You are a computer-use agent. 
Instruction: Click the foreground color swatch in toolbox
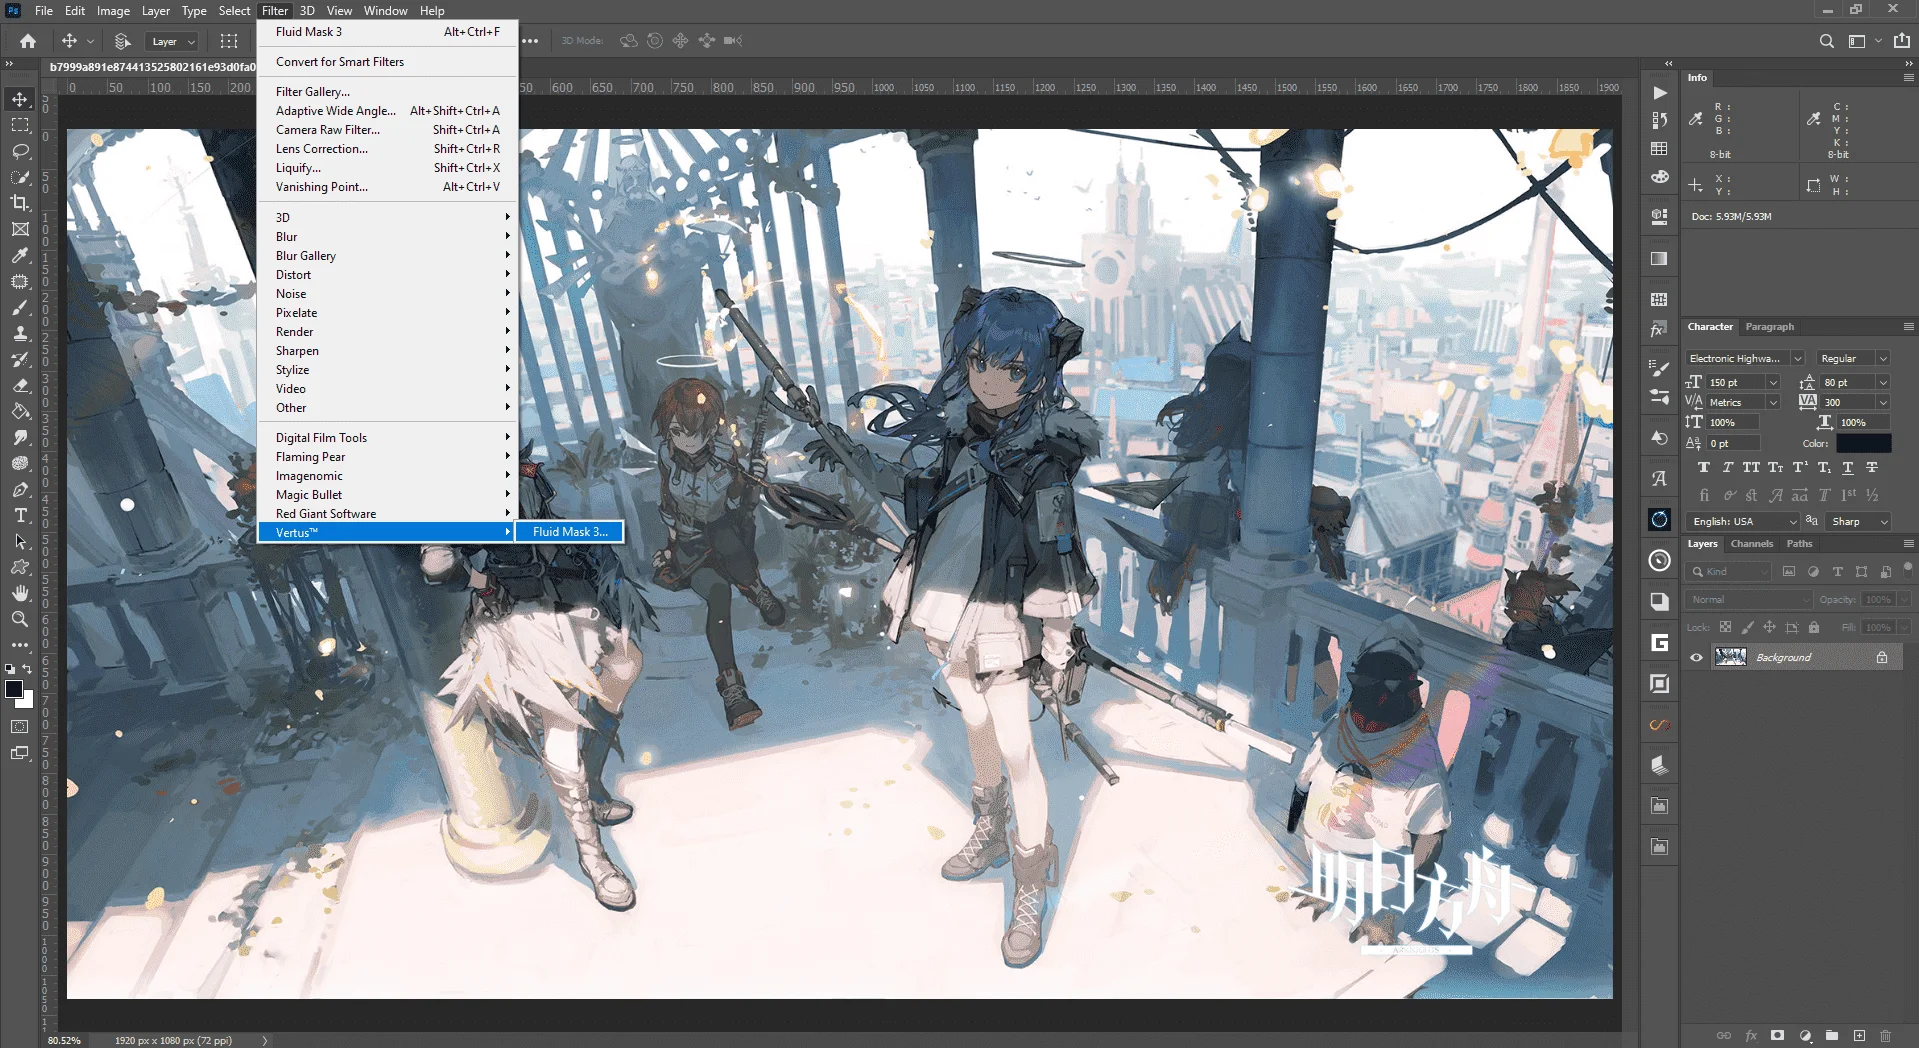[x=14, y=689]
